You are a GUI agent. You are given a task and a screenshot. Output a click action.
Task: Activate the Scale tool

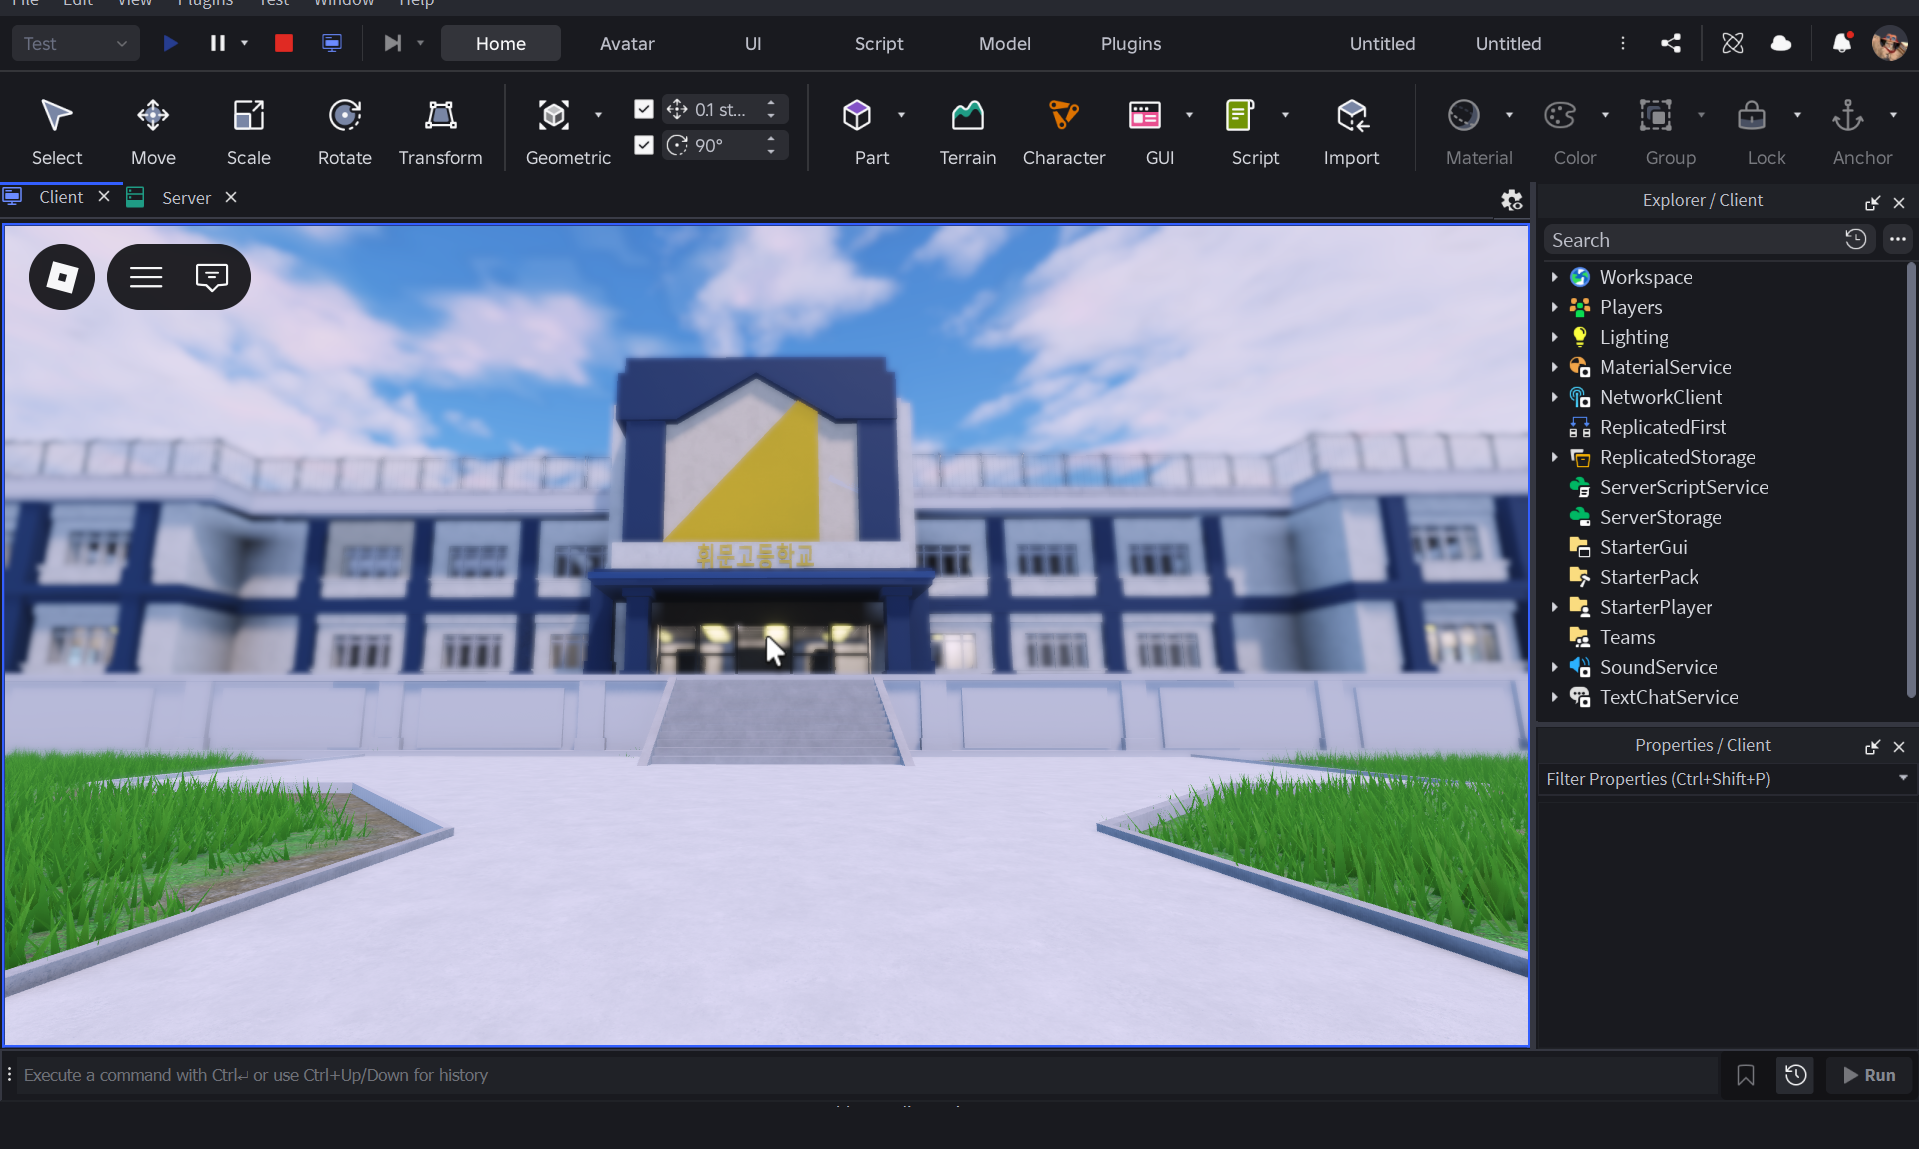249,132
